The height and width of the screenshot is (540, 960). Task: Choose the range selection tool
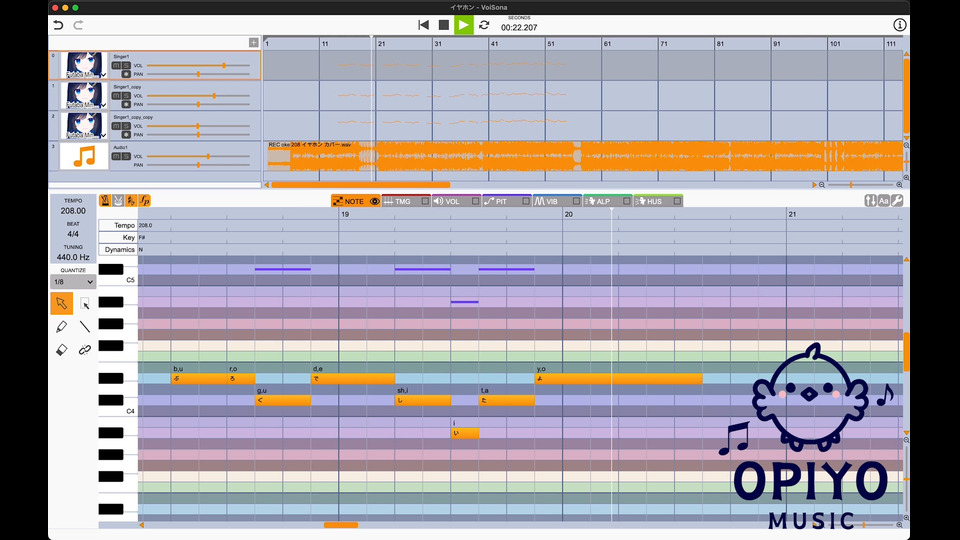85,303
